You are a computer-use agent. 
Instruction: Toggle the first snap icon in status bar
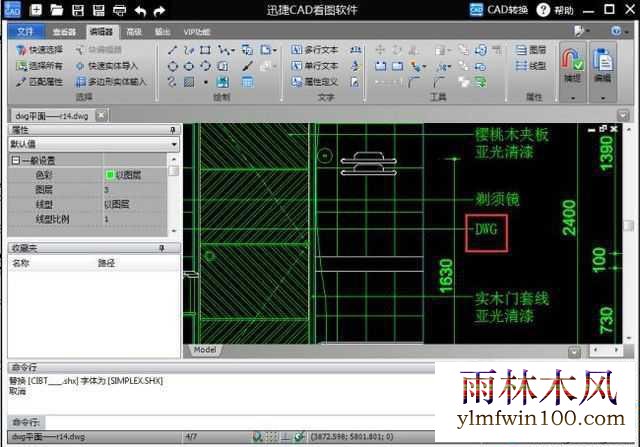tap(257, 437)
